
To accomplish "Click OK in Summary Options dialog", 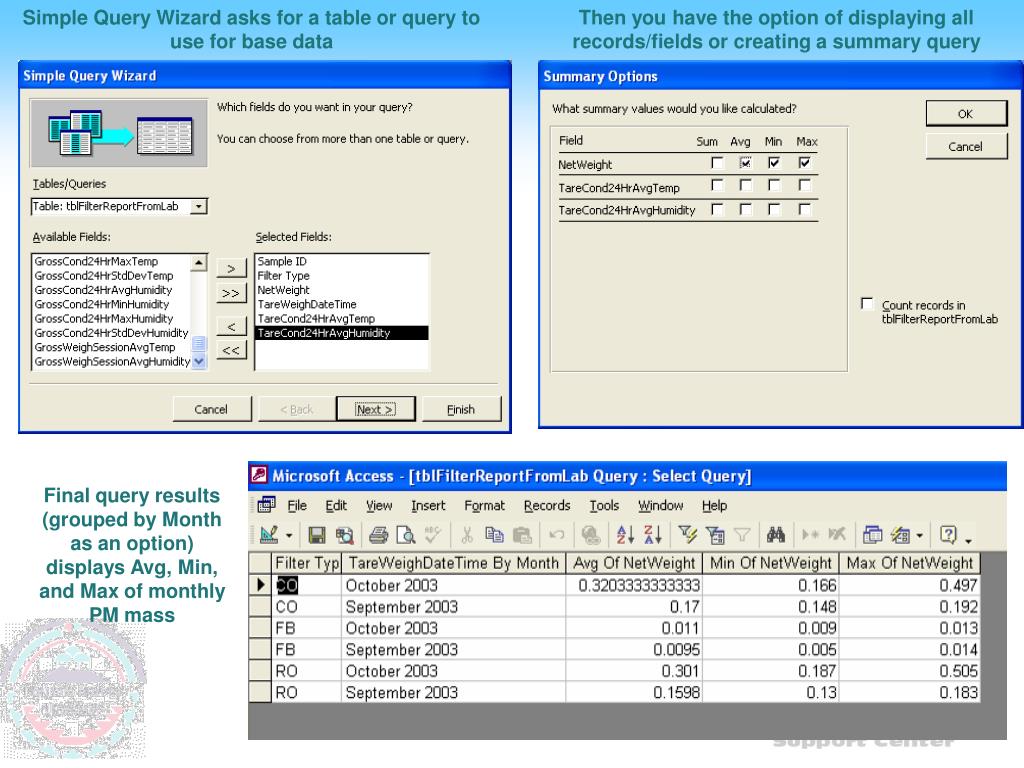I will point(966,114).
